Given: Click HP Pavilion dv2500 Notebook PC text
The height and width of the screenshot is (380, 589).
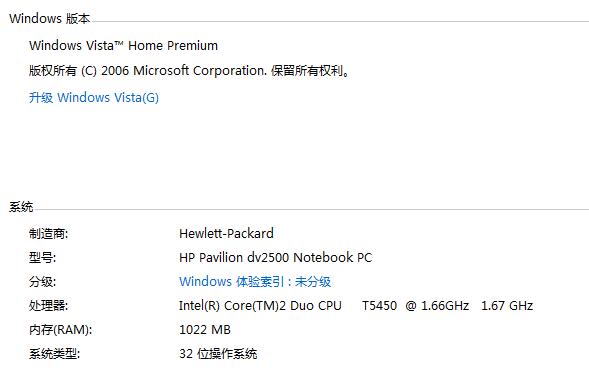Looking at the screenshot, I should point(275,258).
